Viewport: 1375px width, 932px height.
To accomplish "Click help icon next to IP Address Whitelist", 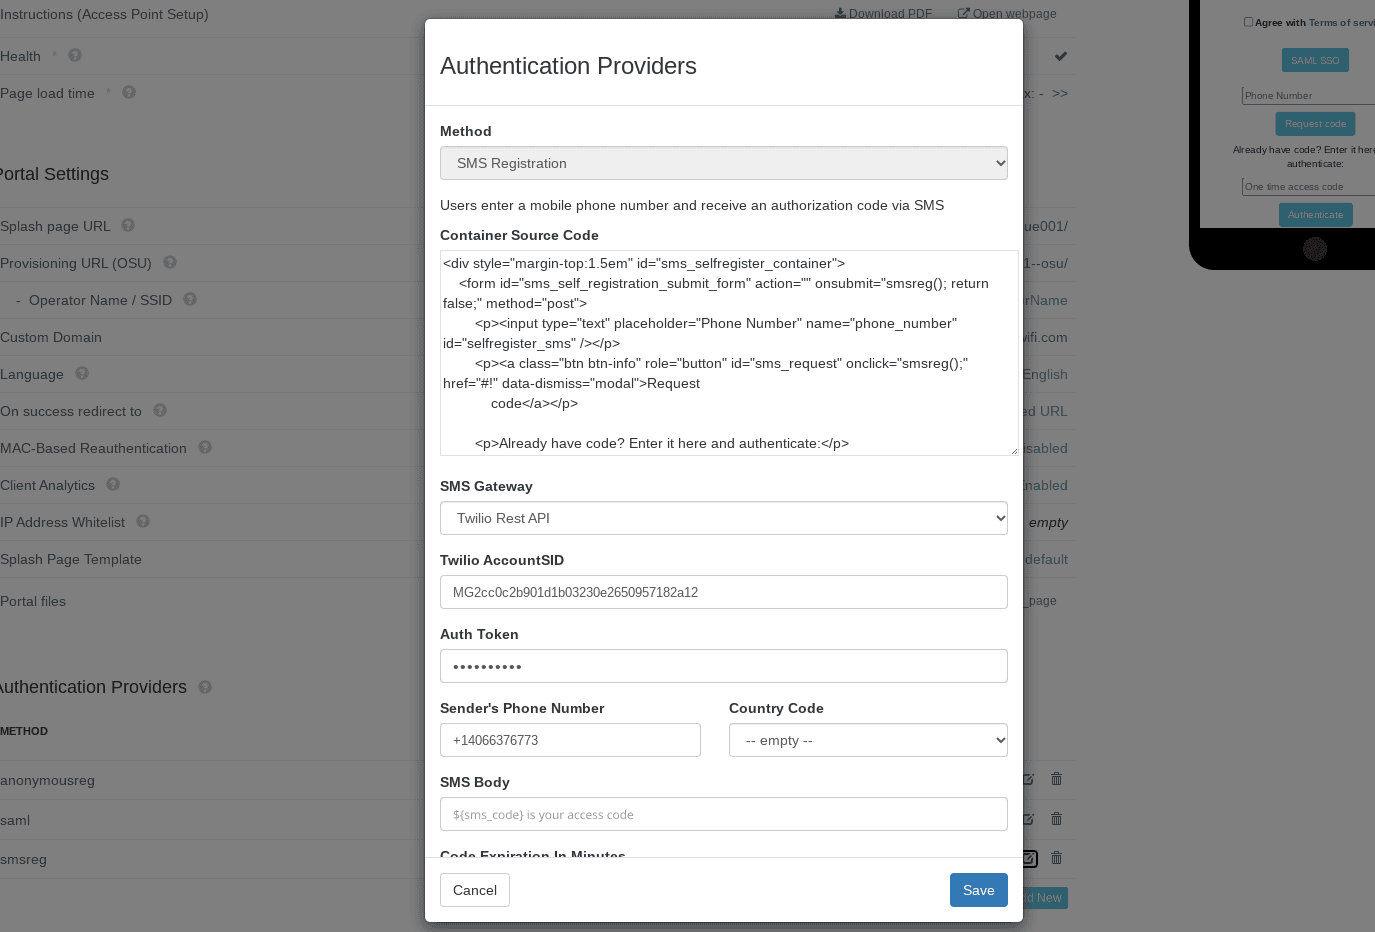I will pyautogui.click(x=143, y=521).
